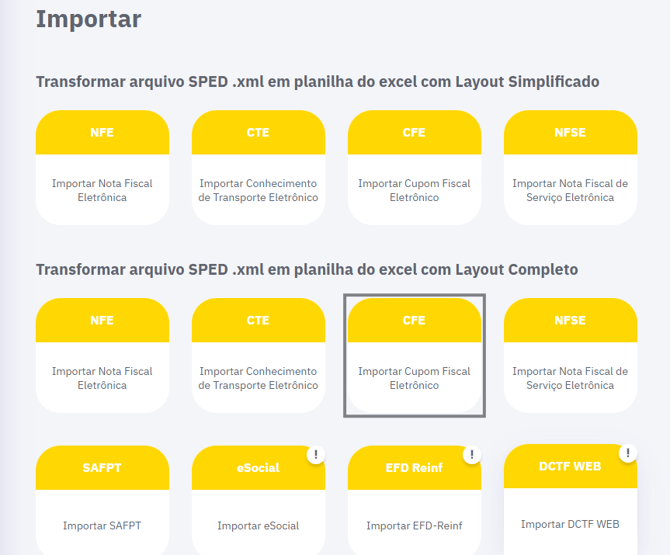The image size is (670, 555).
Task: Click the highlighted CFE card in Layout Completo
Action: click(x=414, y=355)
